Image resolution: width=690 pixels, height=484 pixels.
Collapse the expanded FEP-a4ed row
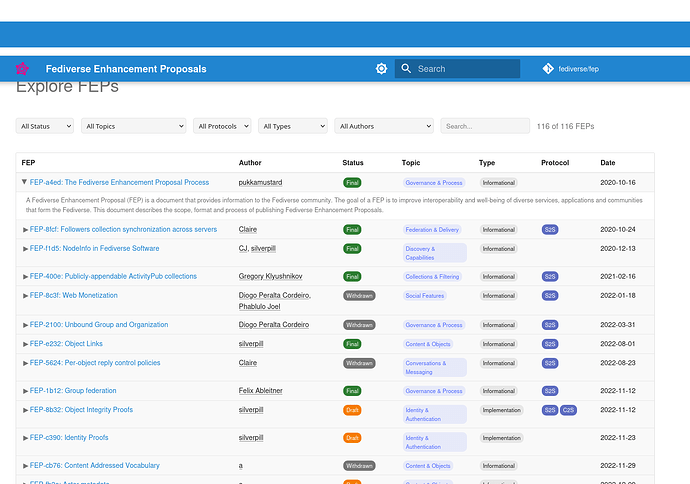(x=25, y=183)
